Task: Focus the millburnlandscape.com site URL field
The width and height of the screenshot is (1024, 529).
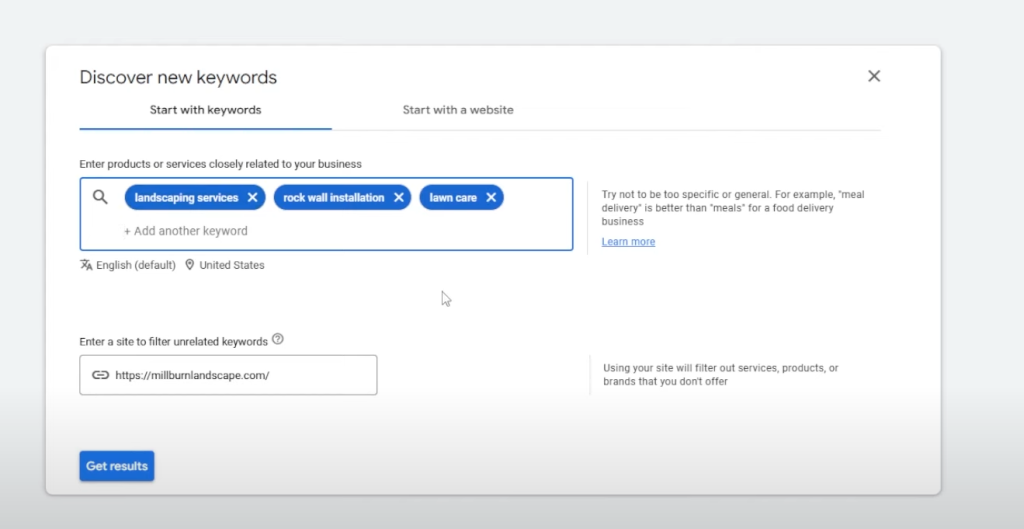Action: [x=240, y=375]
